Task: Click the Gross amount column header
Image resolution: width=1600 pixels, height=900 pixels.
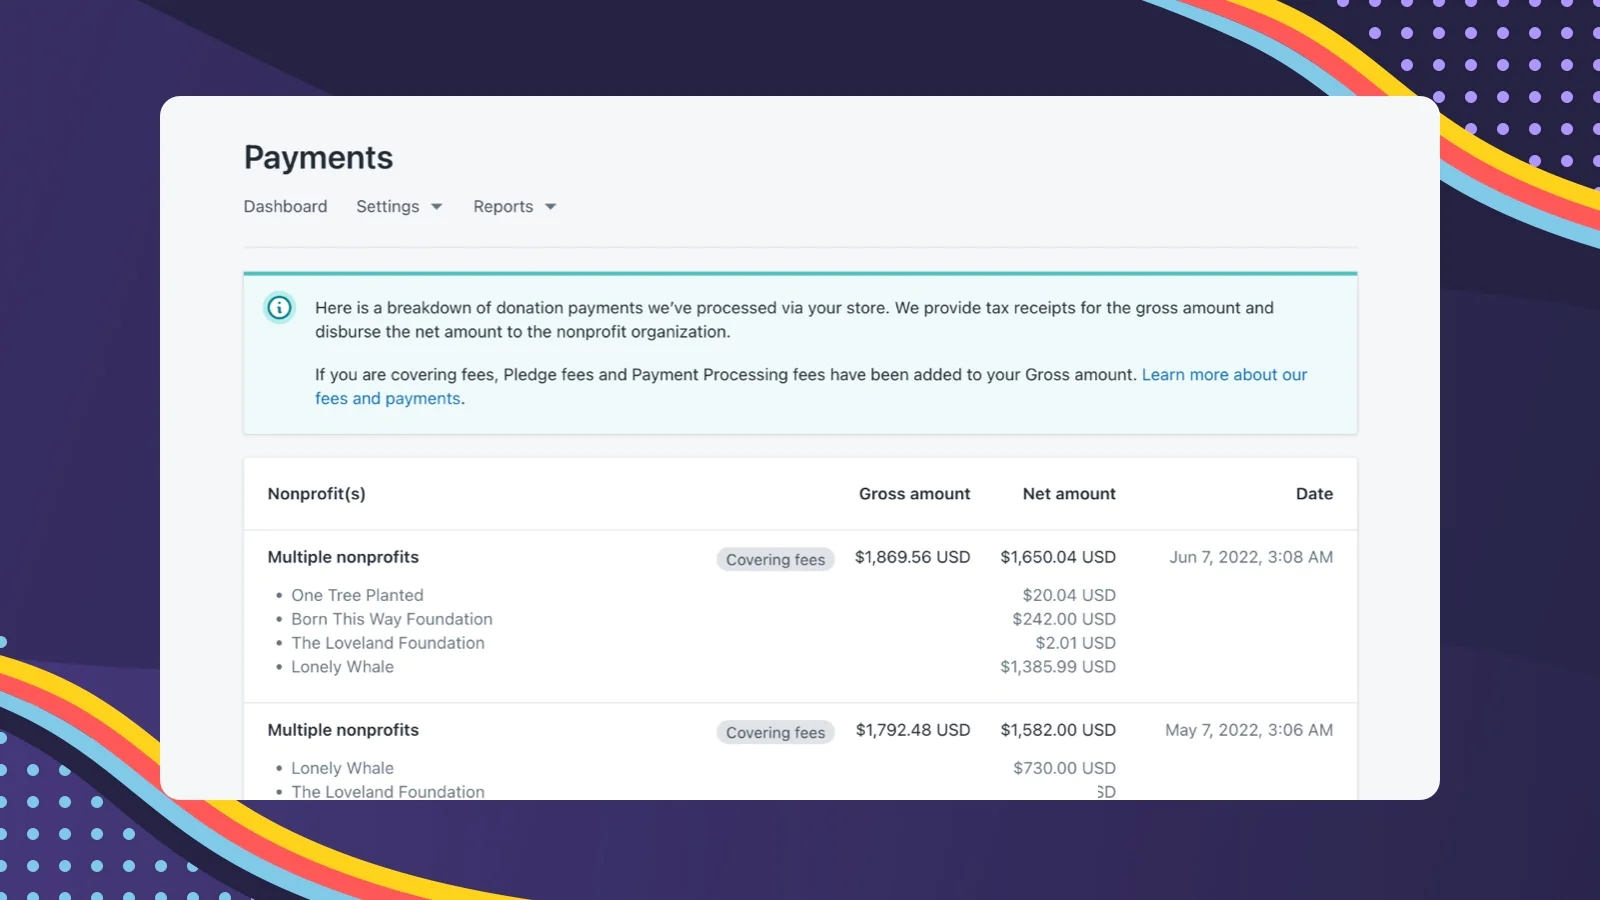Action: pyautogui.click(x=914, y=494)
